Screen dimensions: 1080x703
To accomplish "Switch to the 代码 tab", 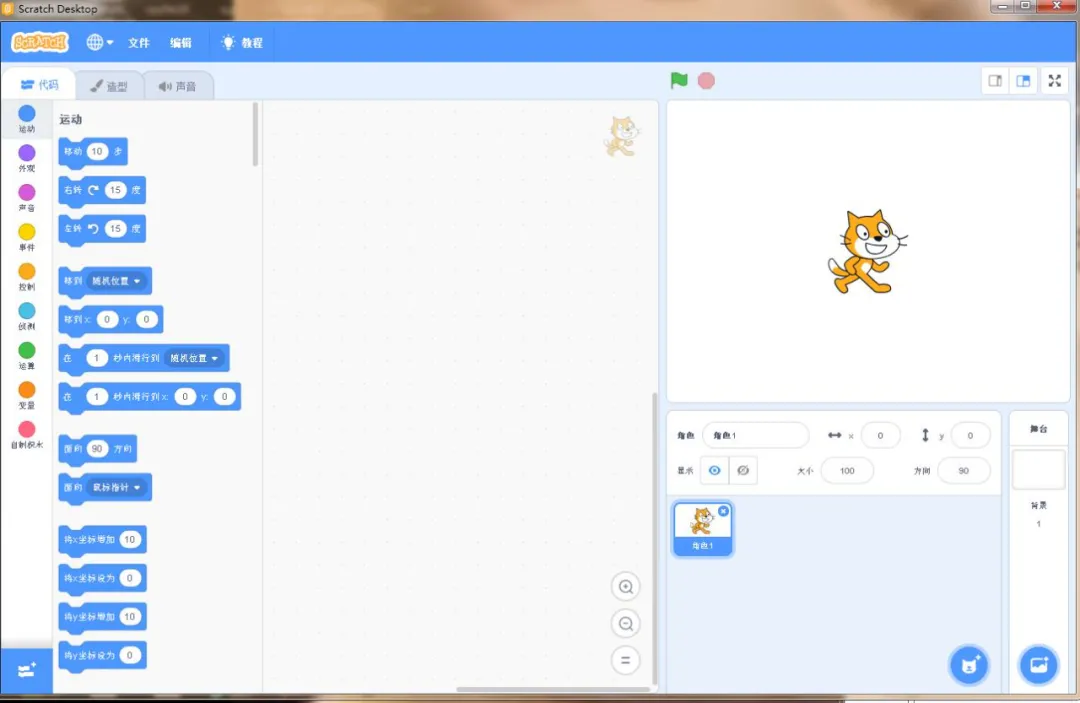I will point(39,85).
